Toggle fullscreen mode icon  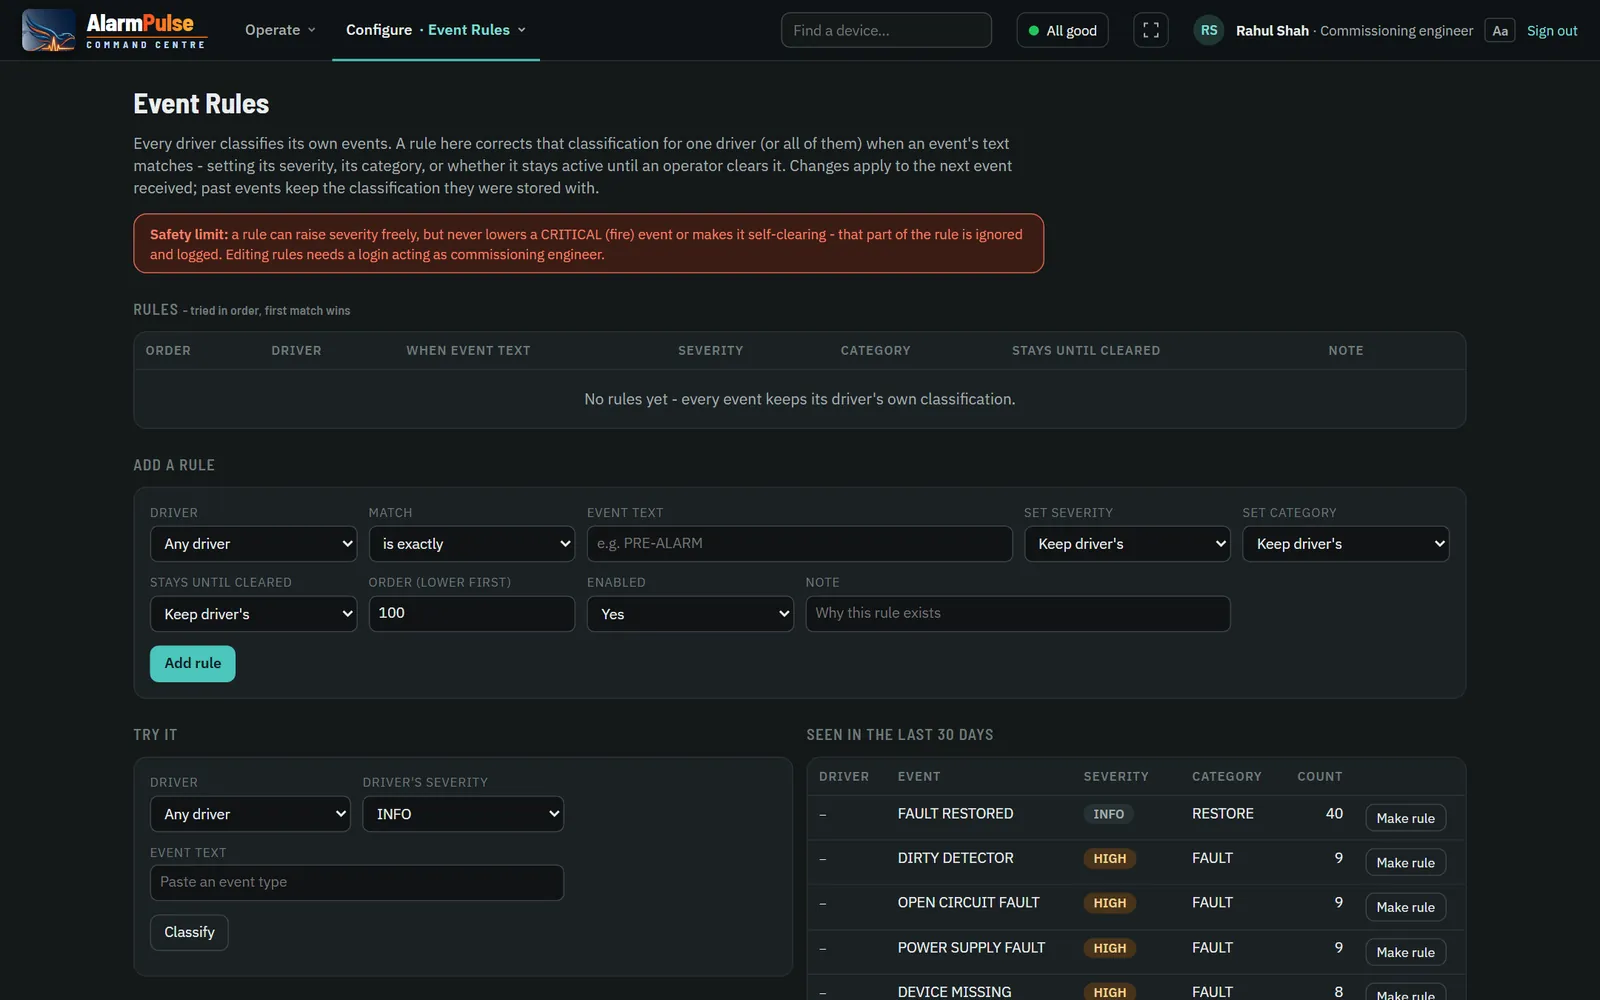click(x=1151, y=30)
